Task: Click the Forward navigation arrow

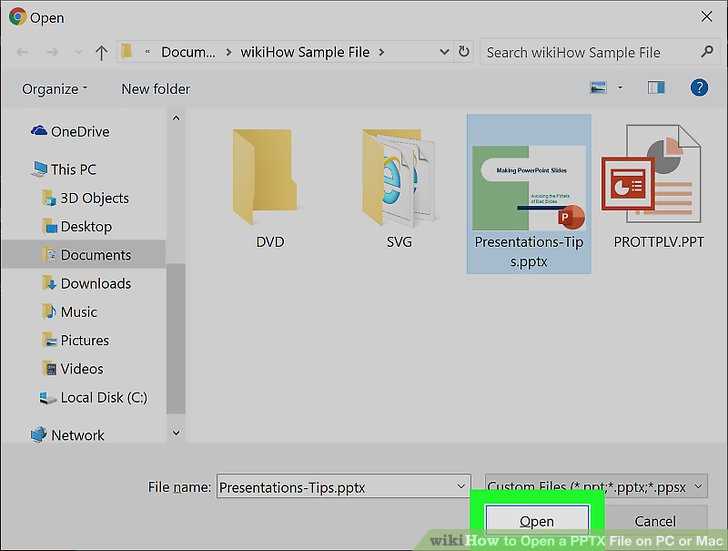Action: tap(52, 52)
